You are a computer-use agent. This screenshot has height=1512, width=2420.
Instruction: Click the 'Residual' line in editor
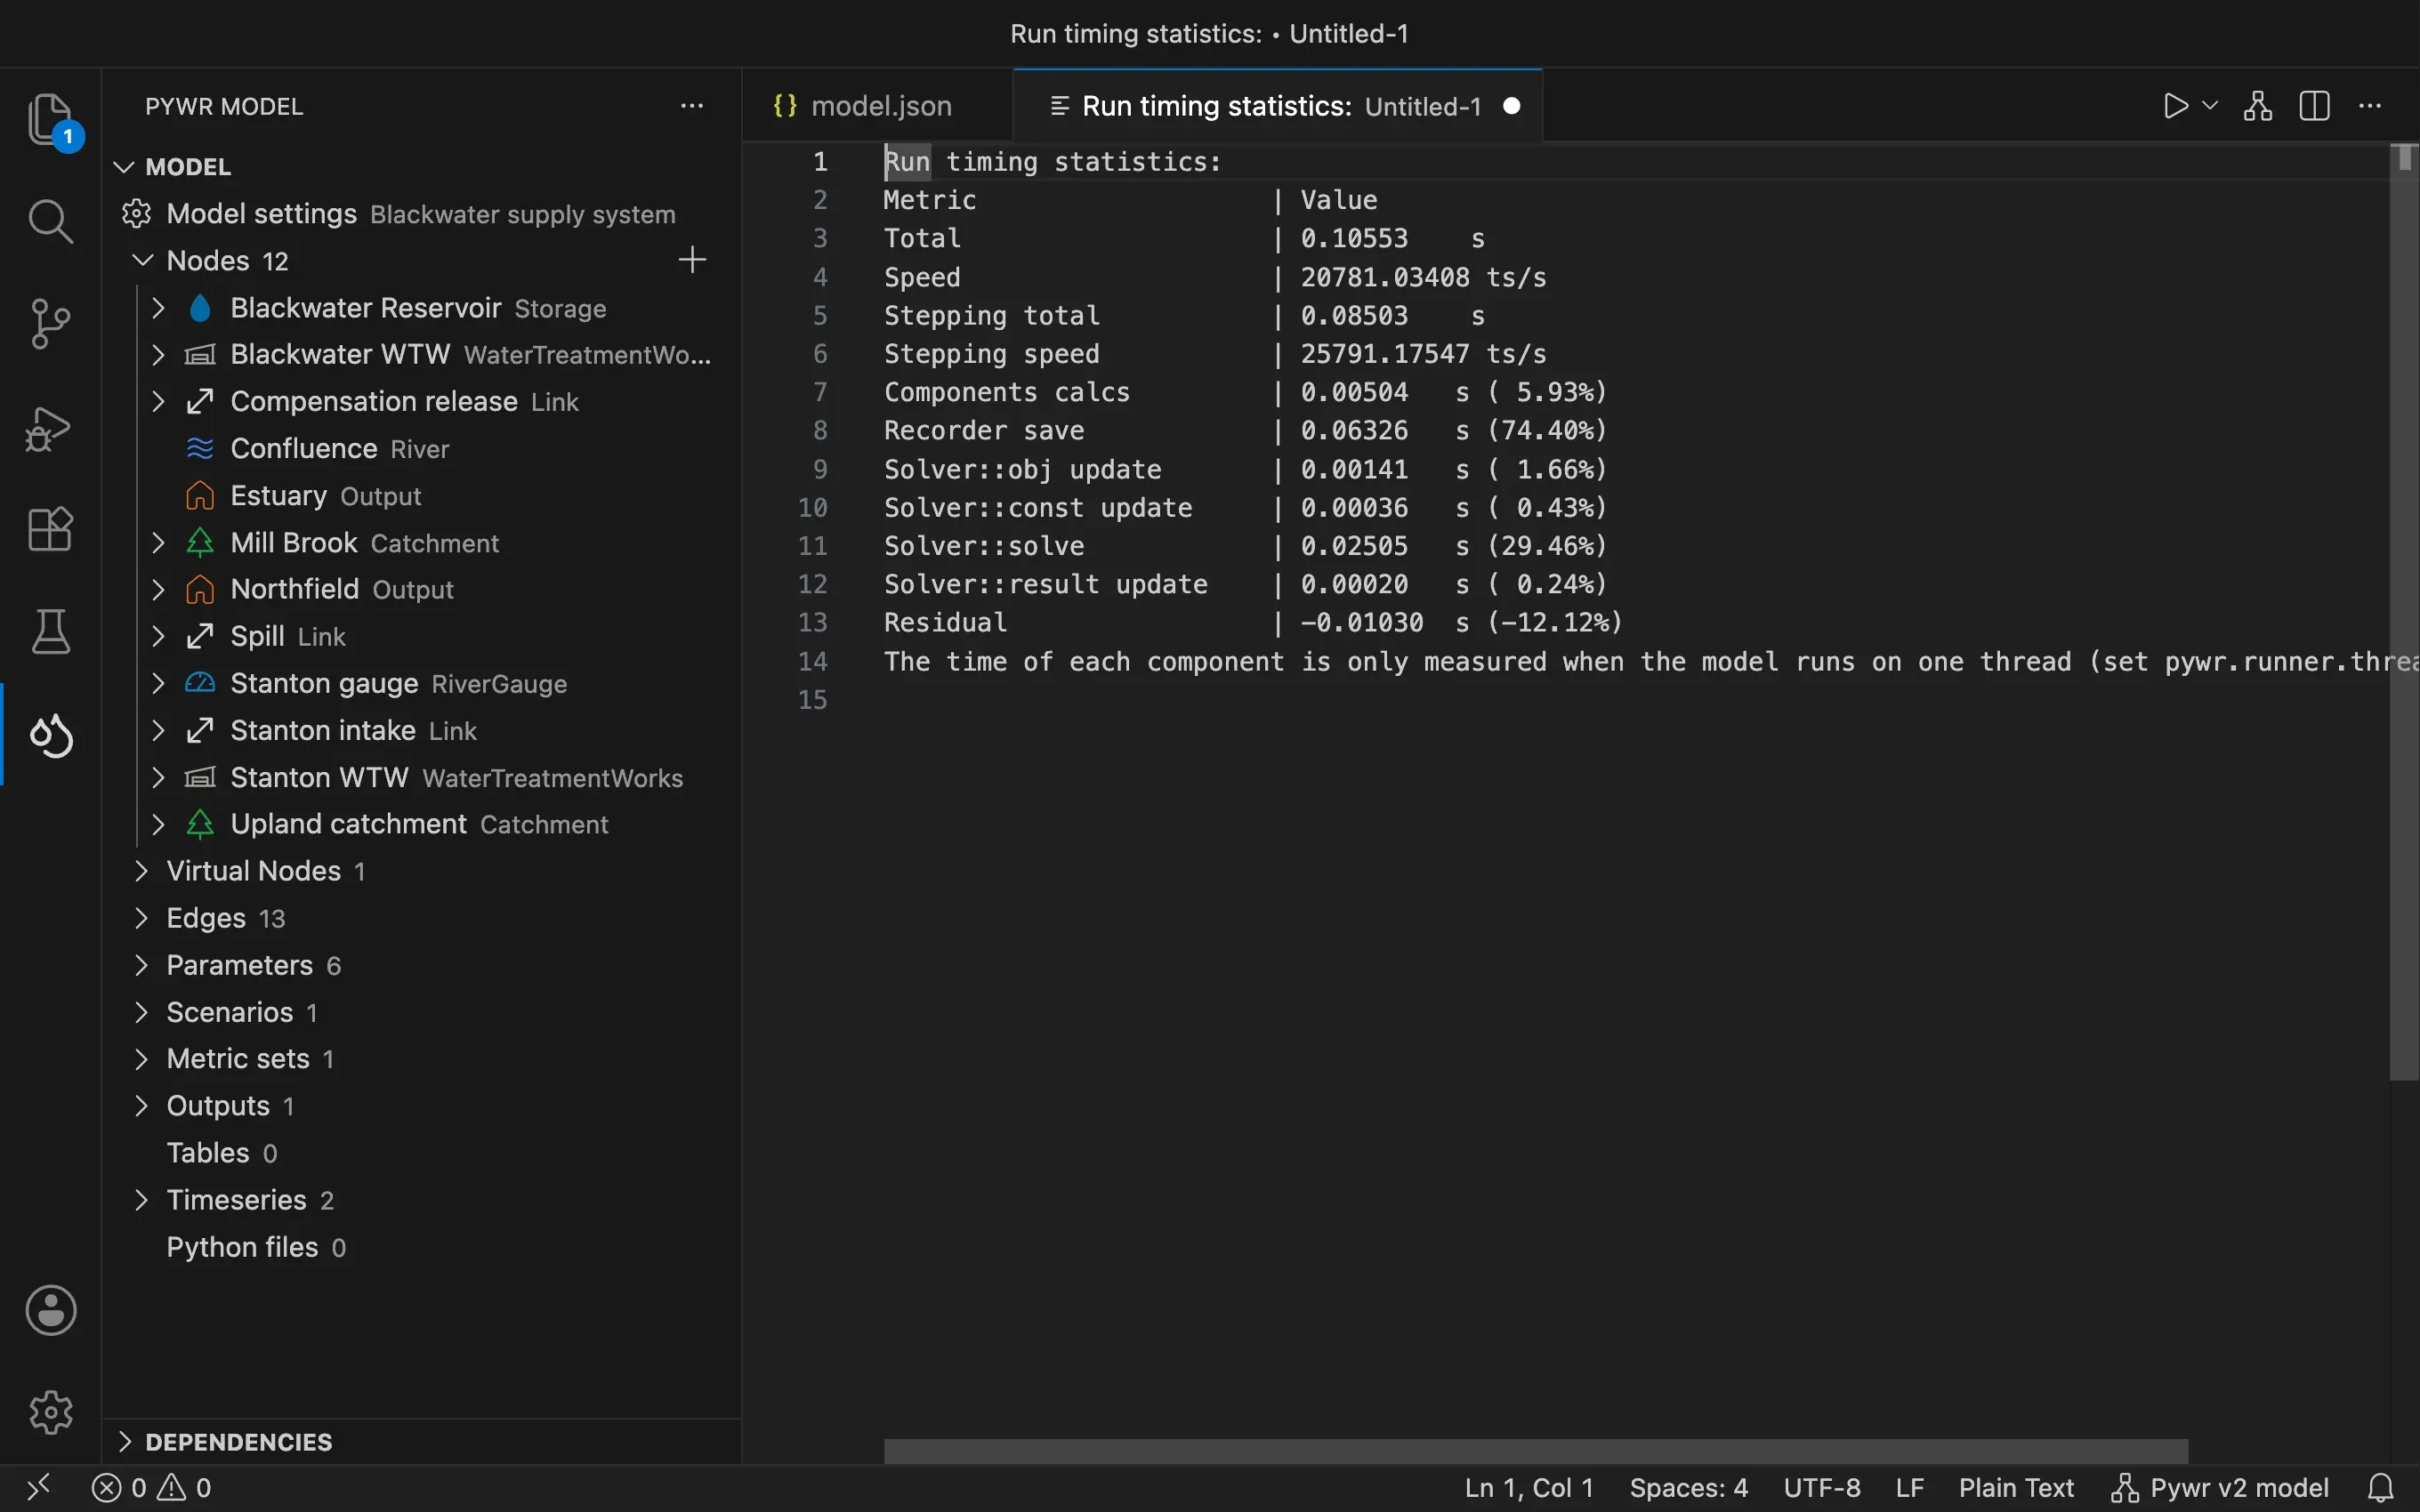pyautogui.click(x=1253, y=622)
